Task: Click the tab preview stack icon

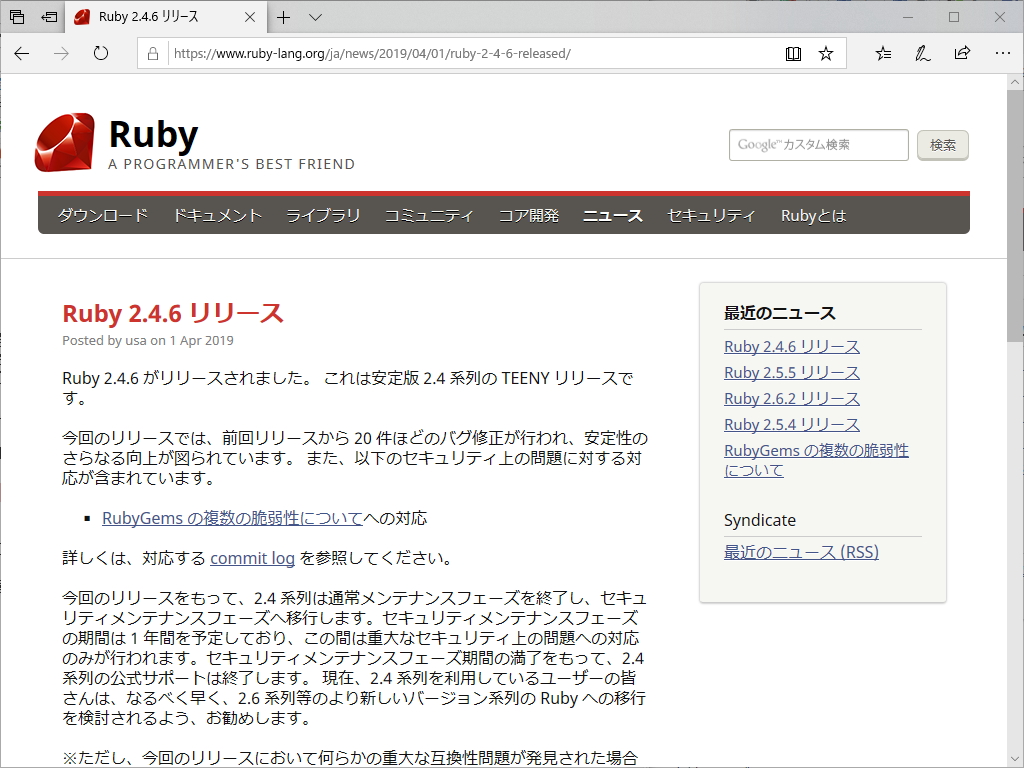Action: [17, 17]
